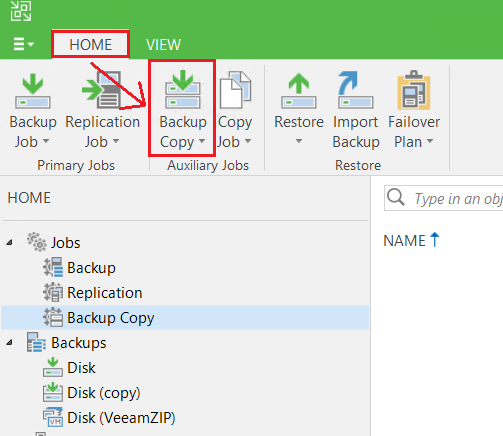Click the Backup Copy tree node icon
Image resolution: width=503 pixels, height=436 pixels.
click(x=53, y=317)
